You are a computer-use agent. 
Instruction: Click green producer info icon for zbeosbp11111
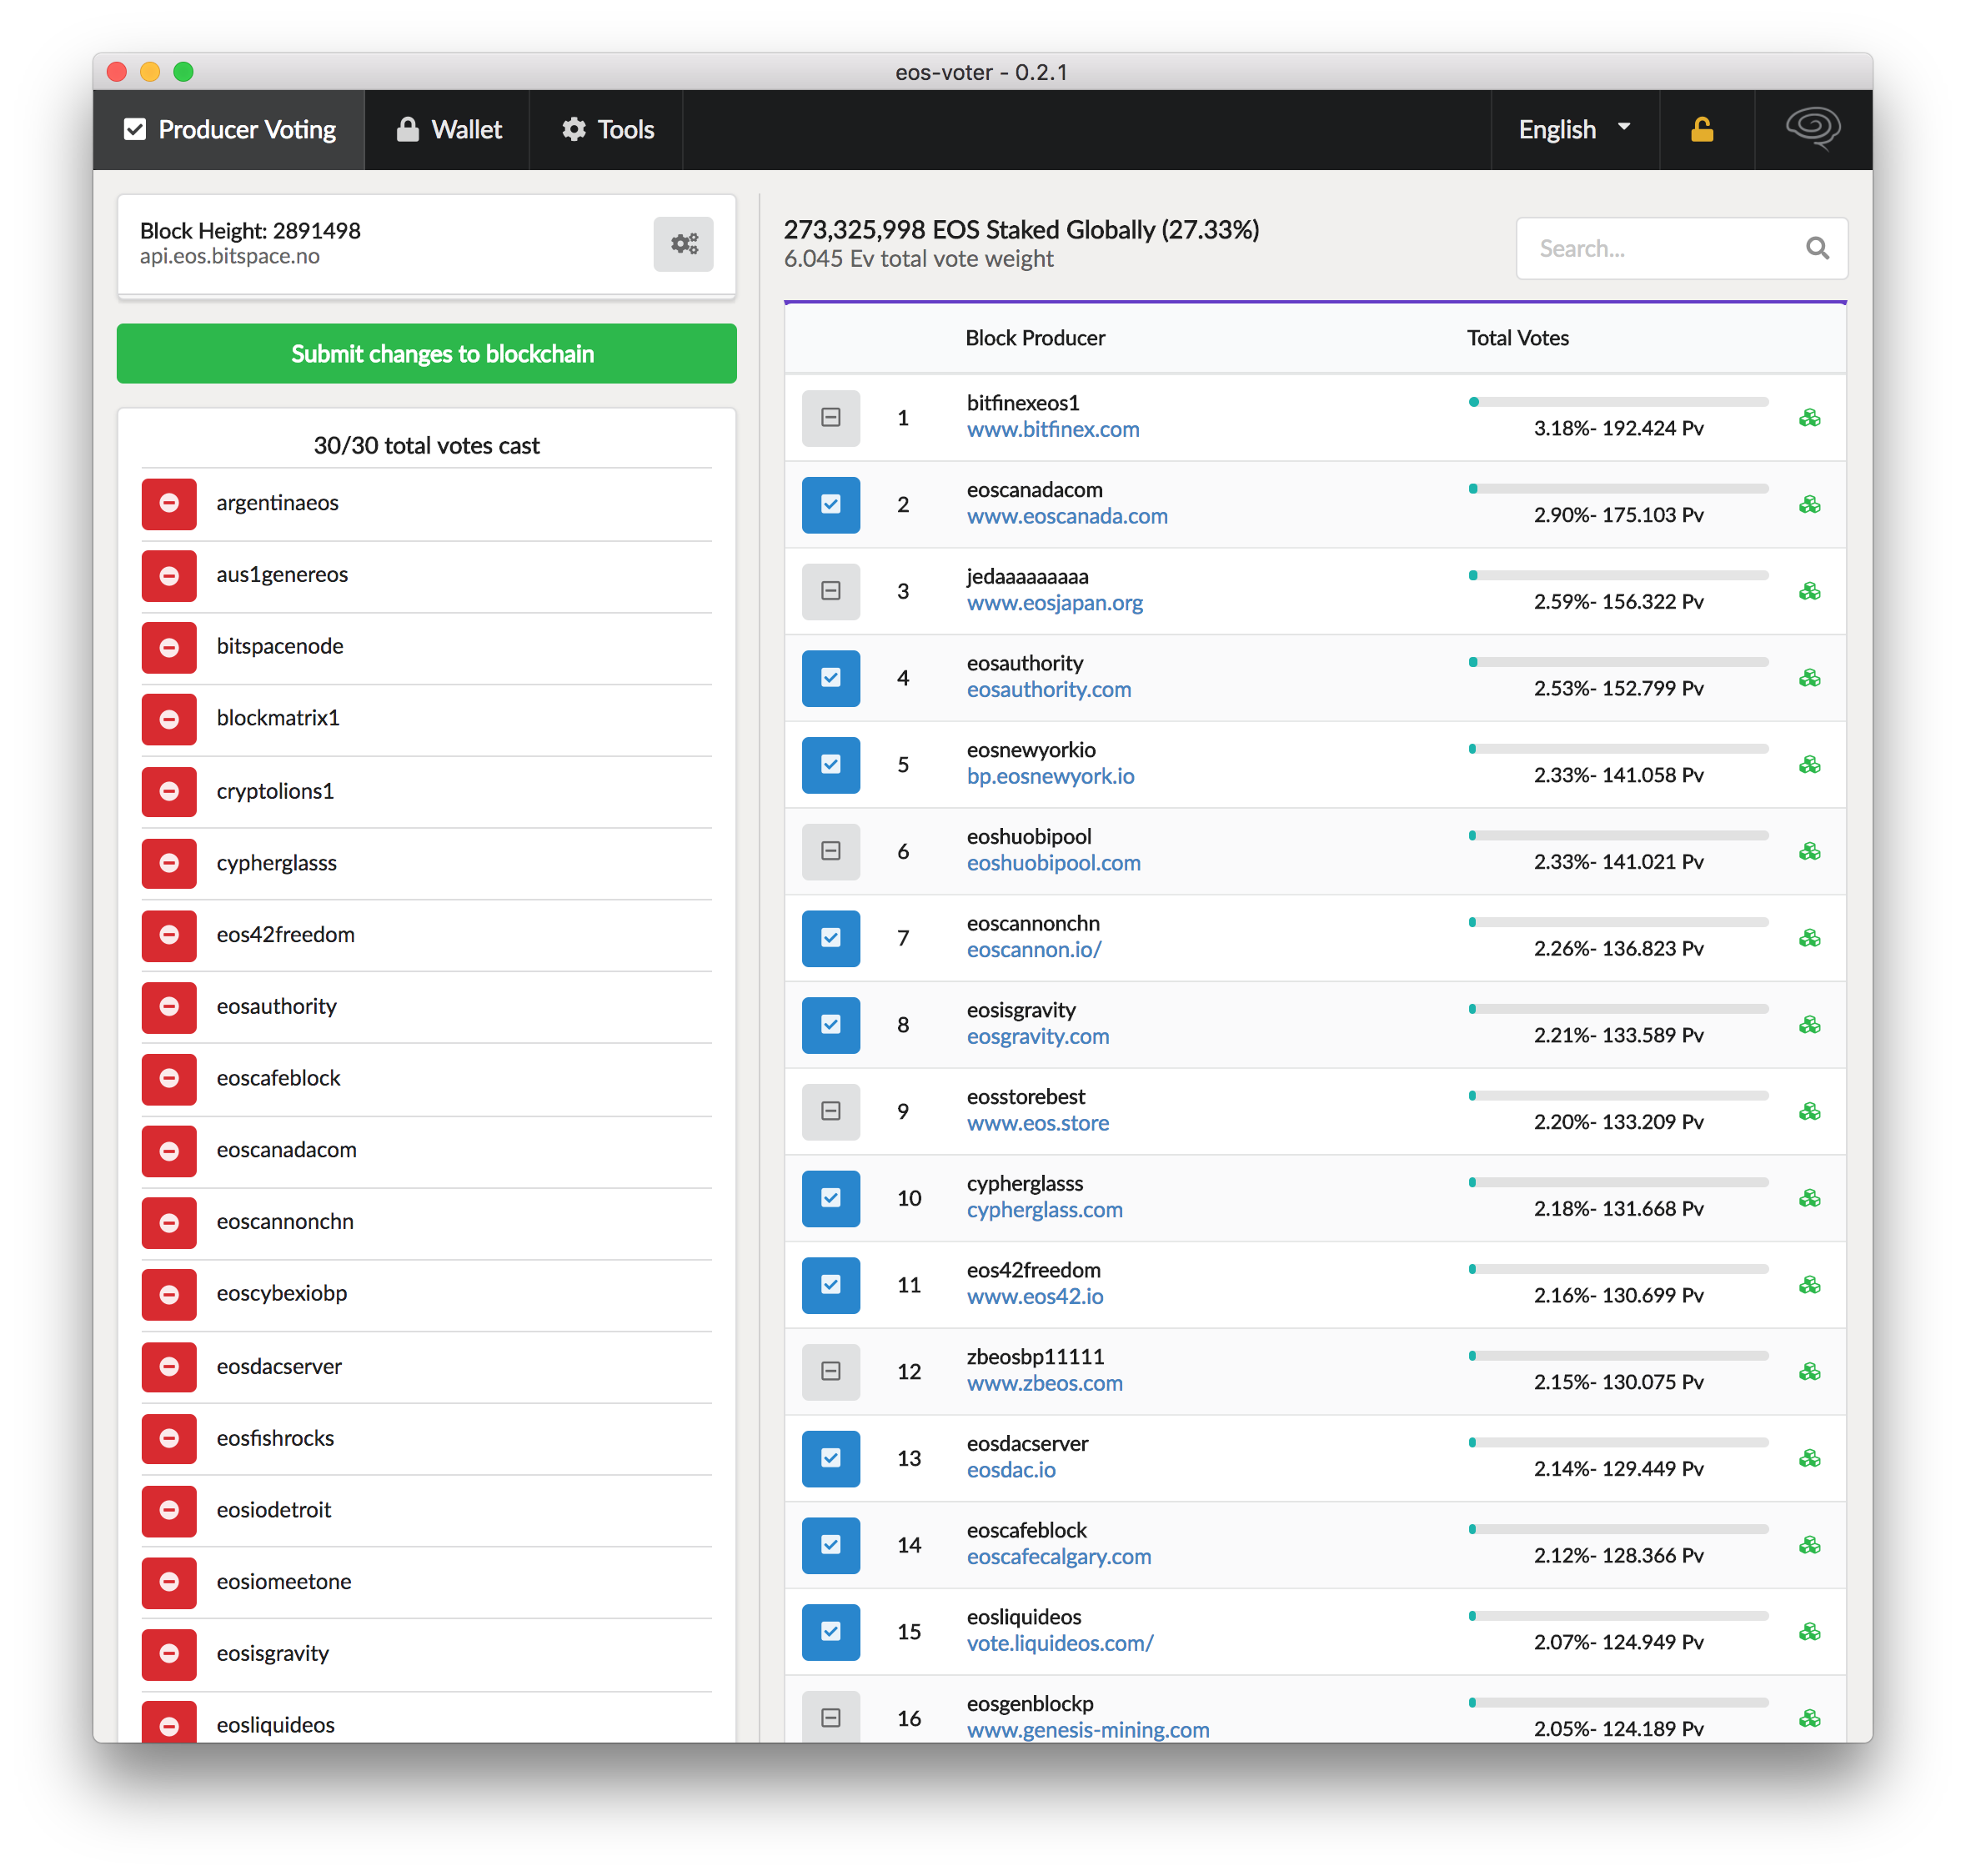click(1809, 1372)
